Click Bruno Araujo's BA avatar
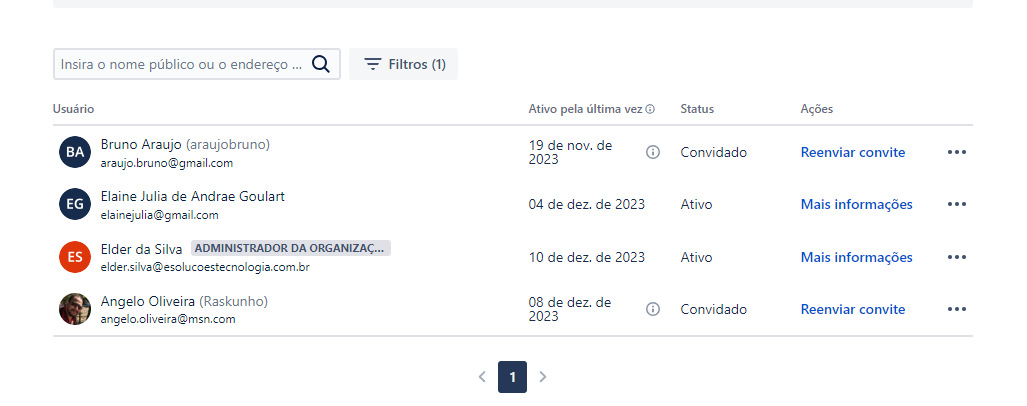This screenshot has height=406, width=1027. pyautogui.click(x=75, y=152)
